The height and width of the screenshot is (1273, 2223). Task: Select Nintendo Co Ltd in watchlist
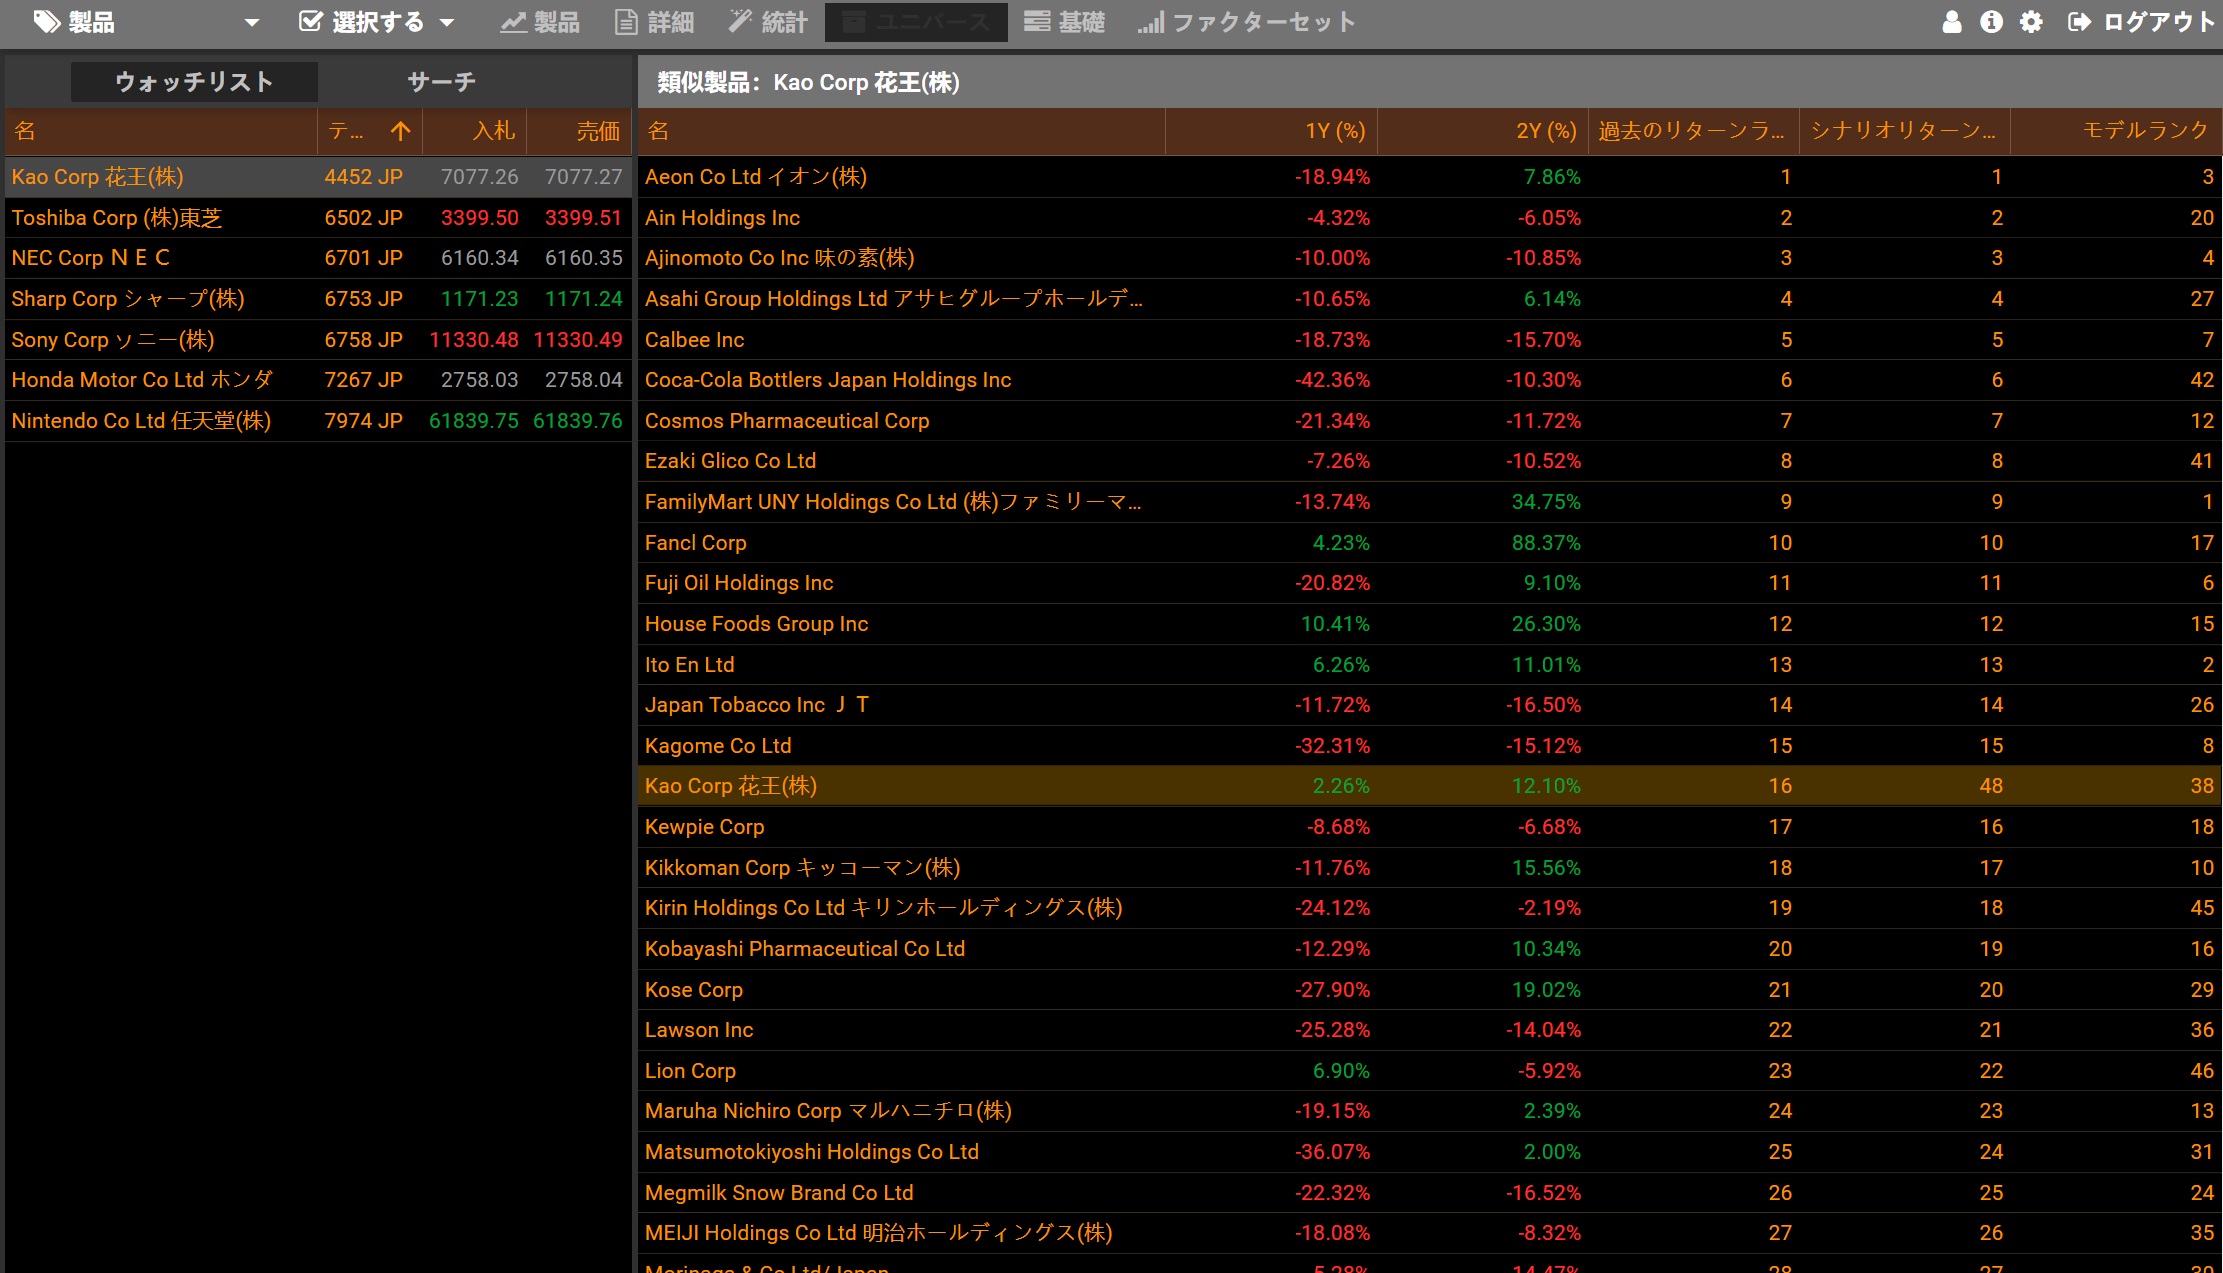(318, 421)
